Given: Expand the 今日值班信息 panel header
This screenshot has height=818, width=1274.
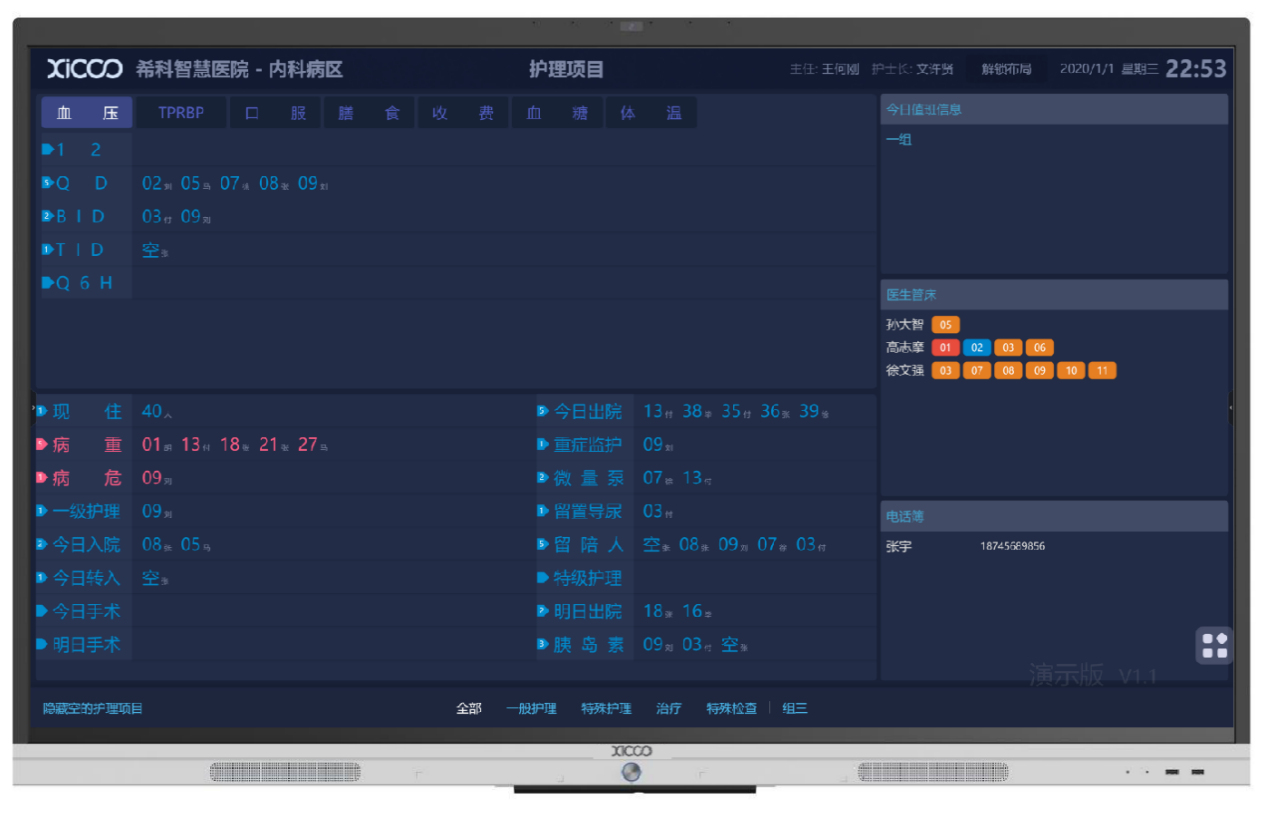Looking at the screenshot, I should tap(1053, 109).
